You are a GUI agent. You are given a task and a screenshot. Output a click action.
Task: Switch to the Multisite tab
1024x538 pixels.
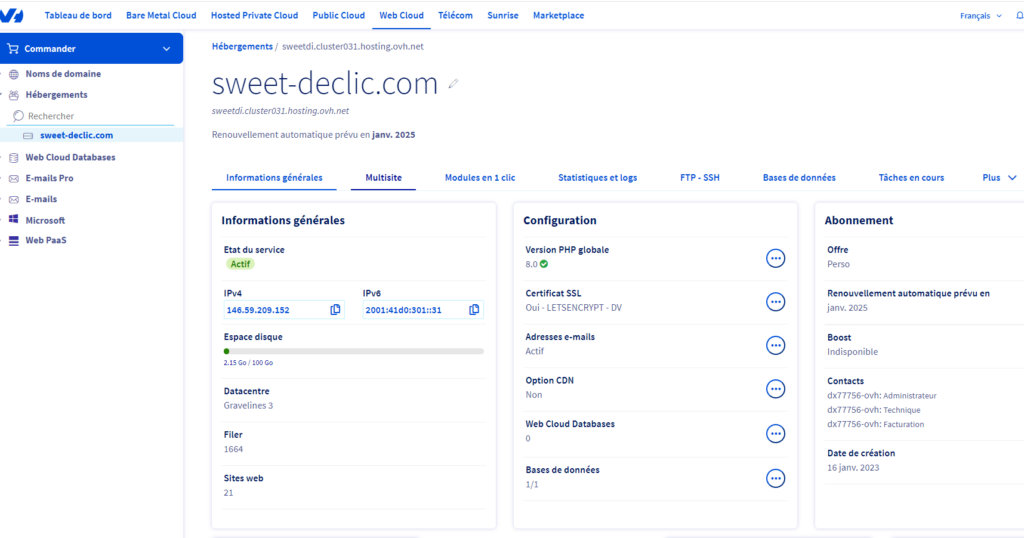point(383,177)
